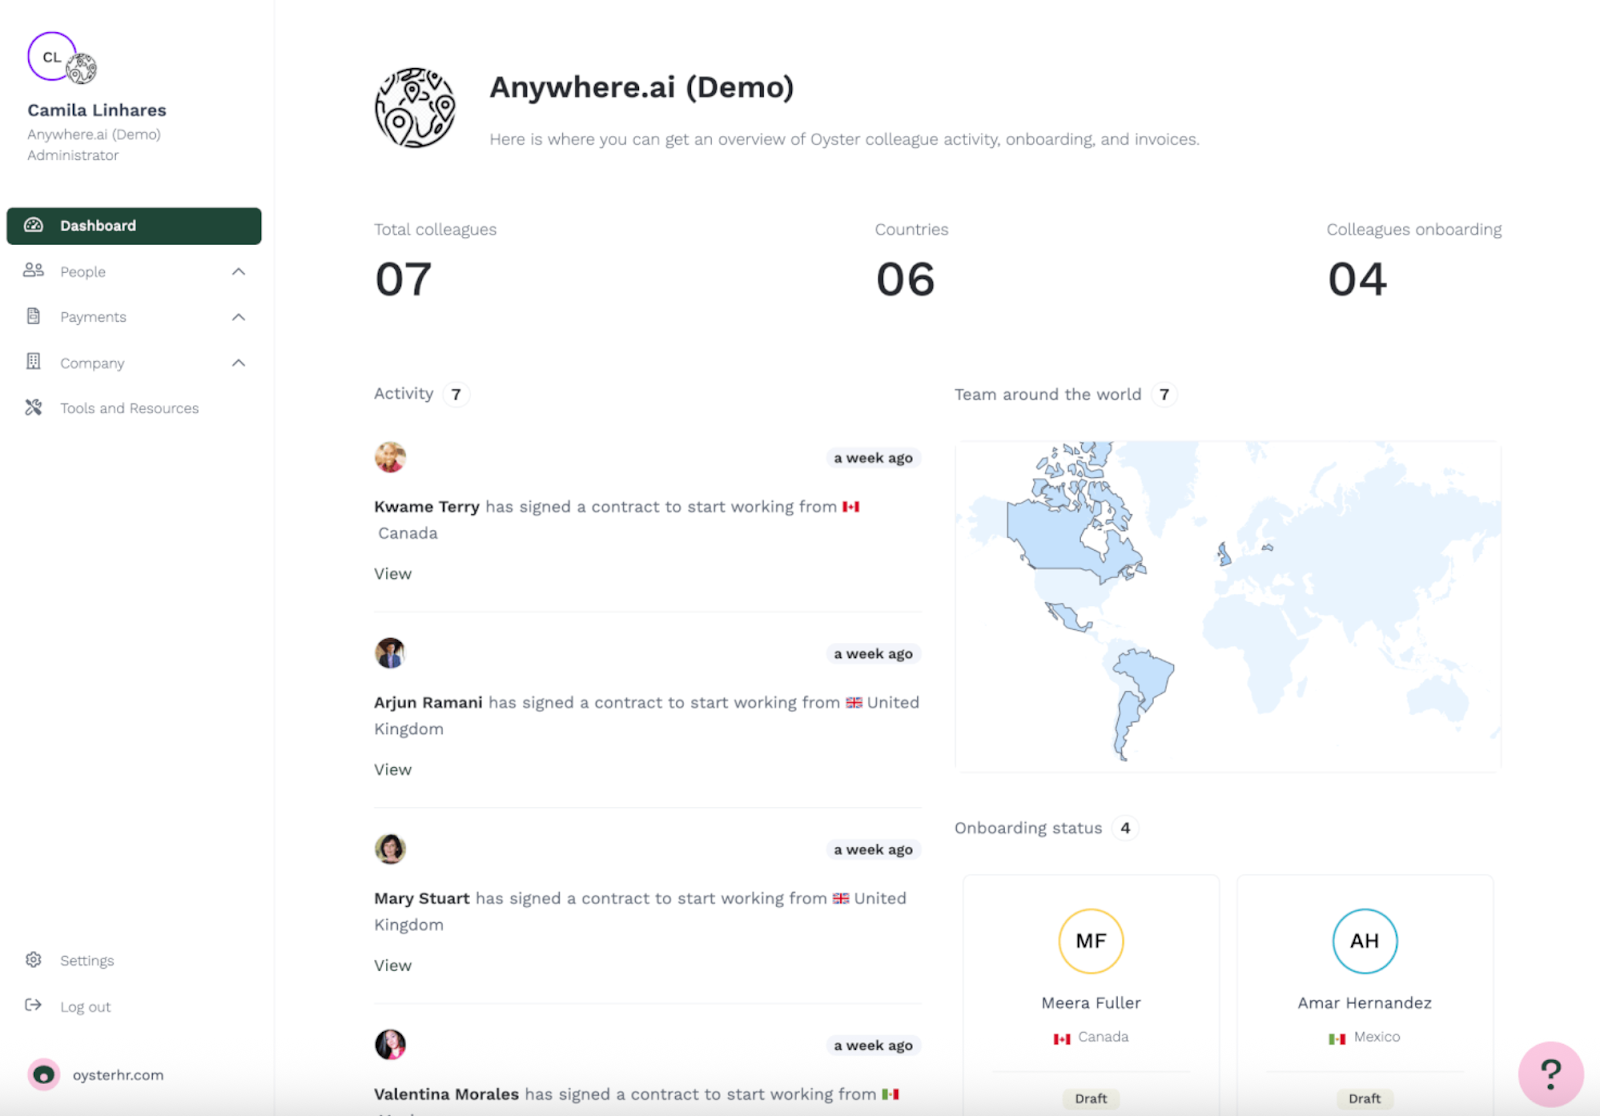Select Dashboard in the navigation menu
This screenshot has width=1600, height=1116.
[98, 225]
